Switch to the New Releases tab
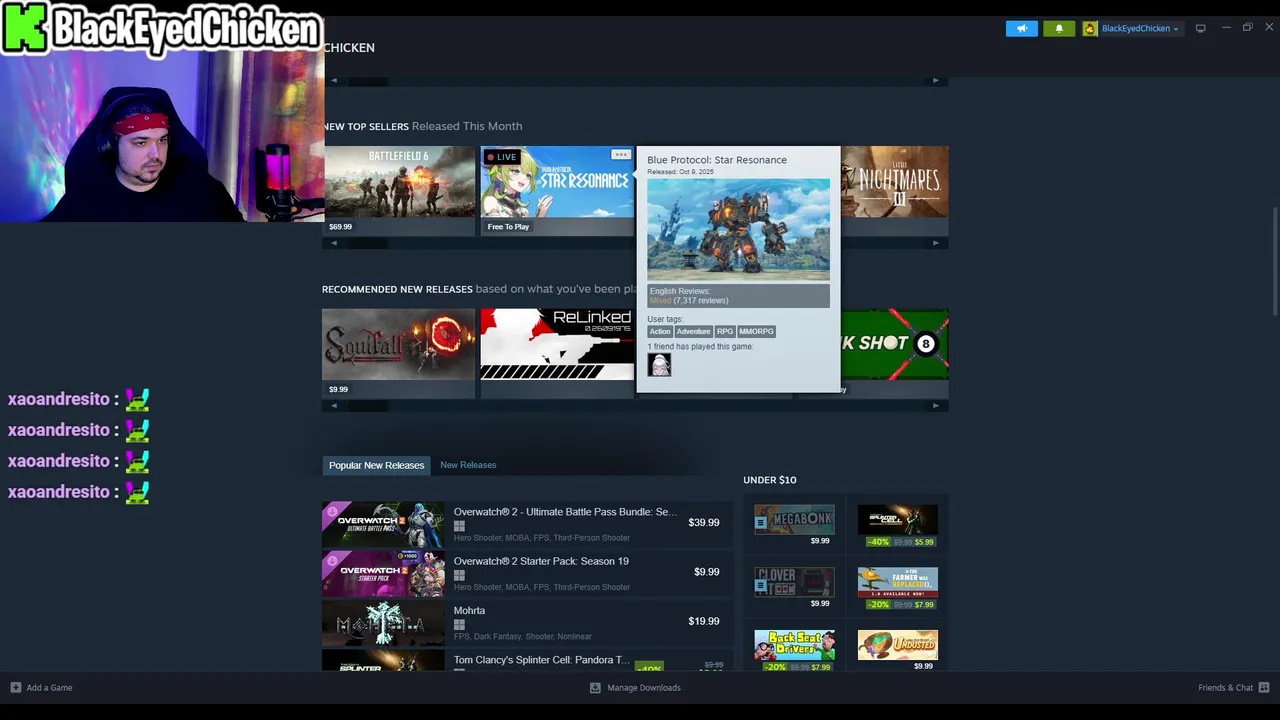The width and height of the screenshot is (1280, 720). [468, 465]
